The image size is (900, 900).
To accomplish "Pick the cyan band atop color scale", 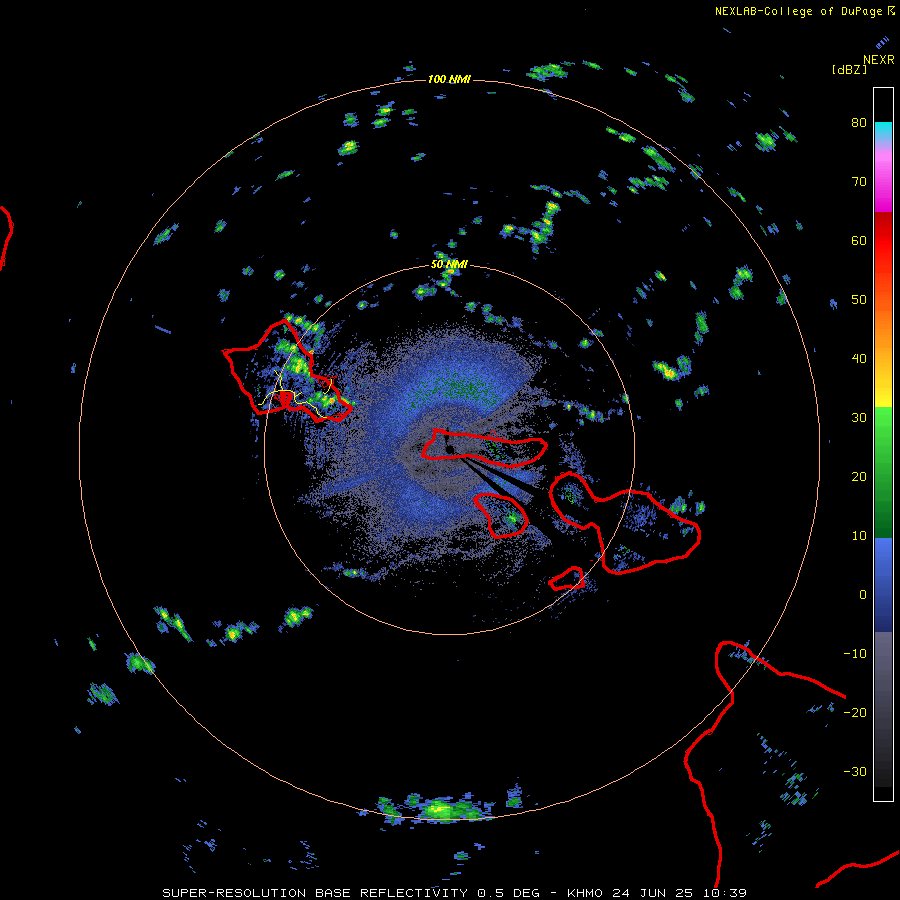I will tap(883, 131).
